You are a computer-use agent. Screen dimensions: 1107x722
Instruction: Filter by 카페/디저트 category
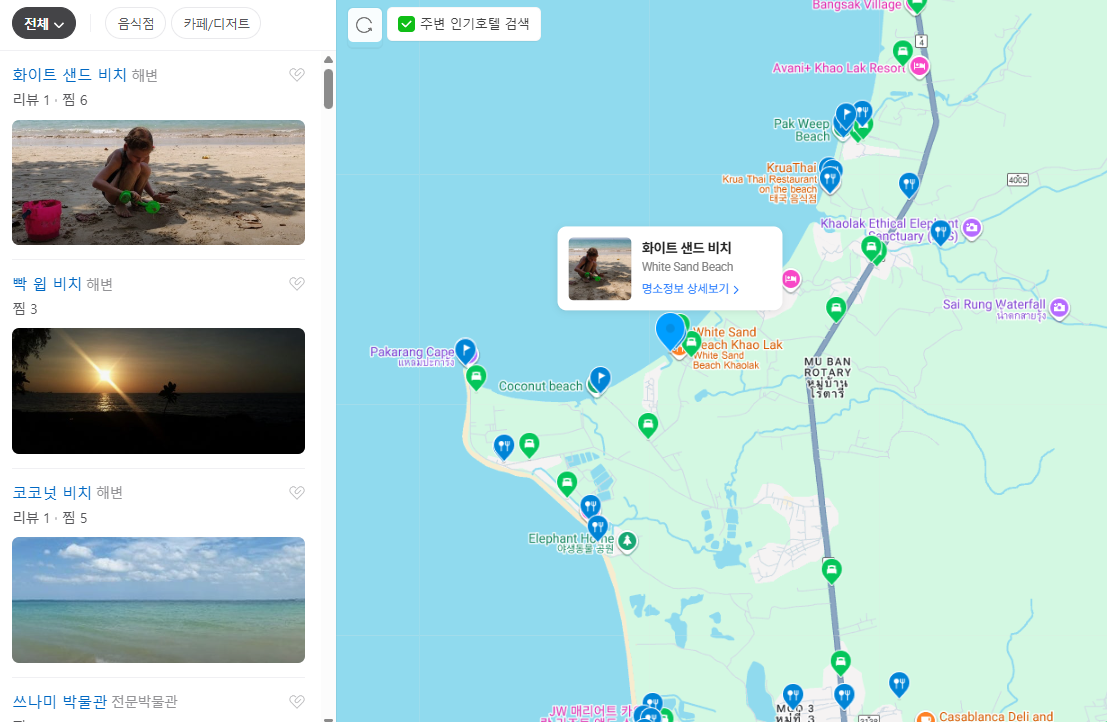tap(216, 24)
